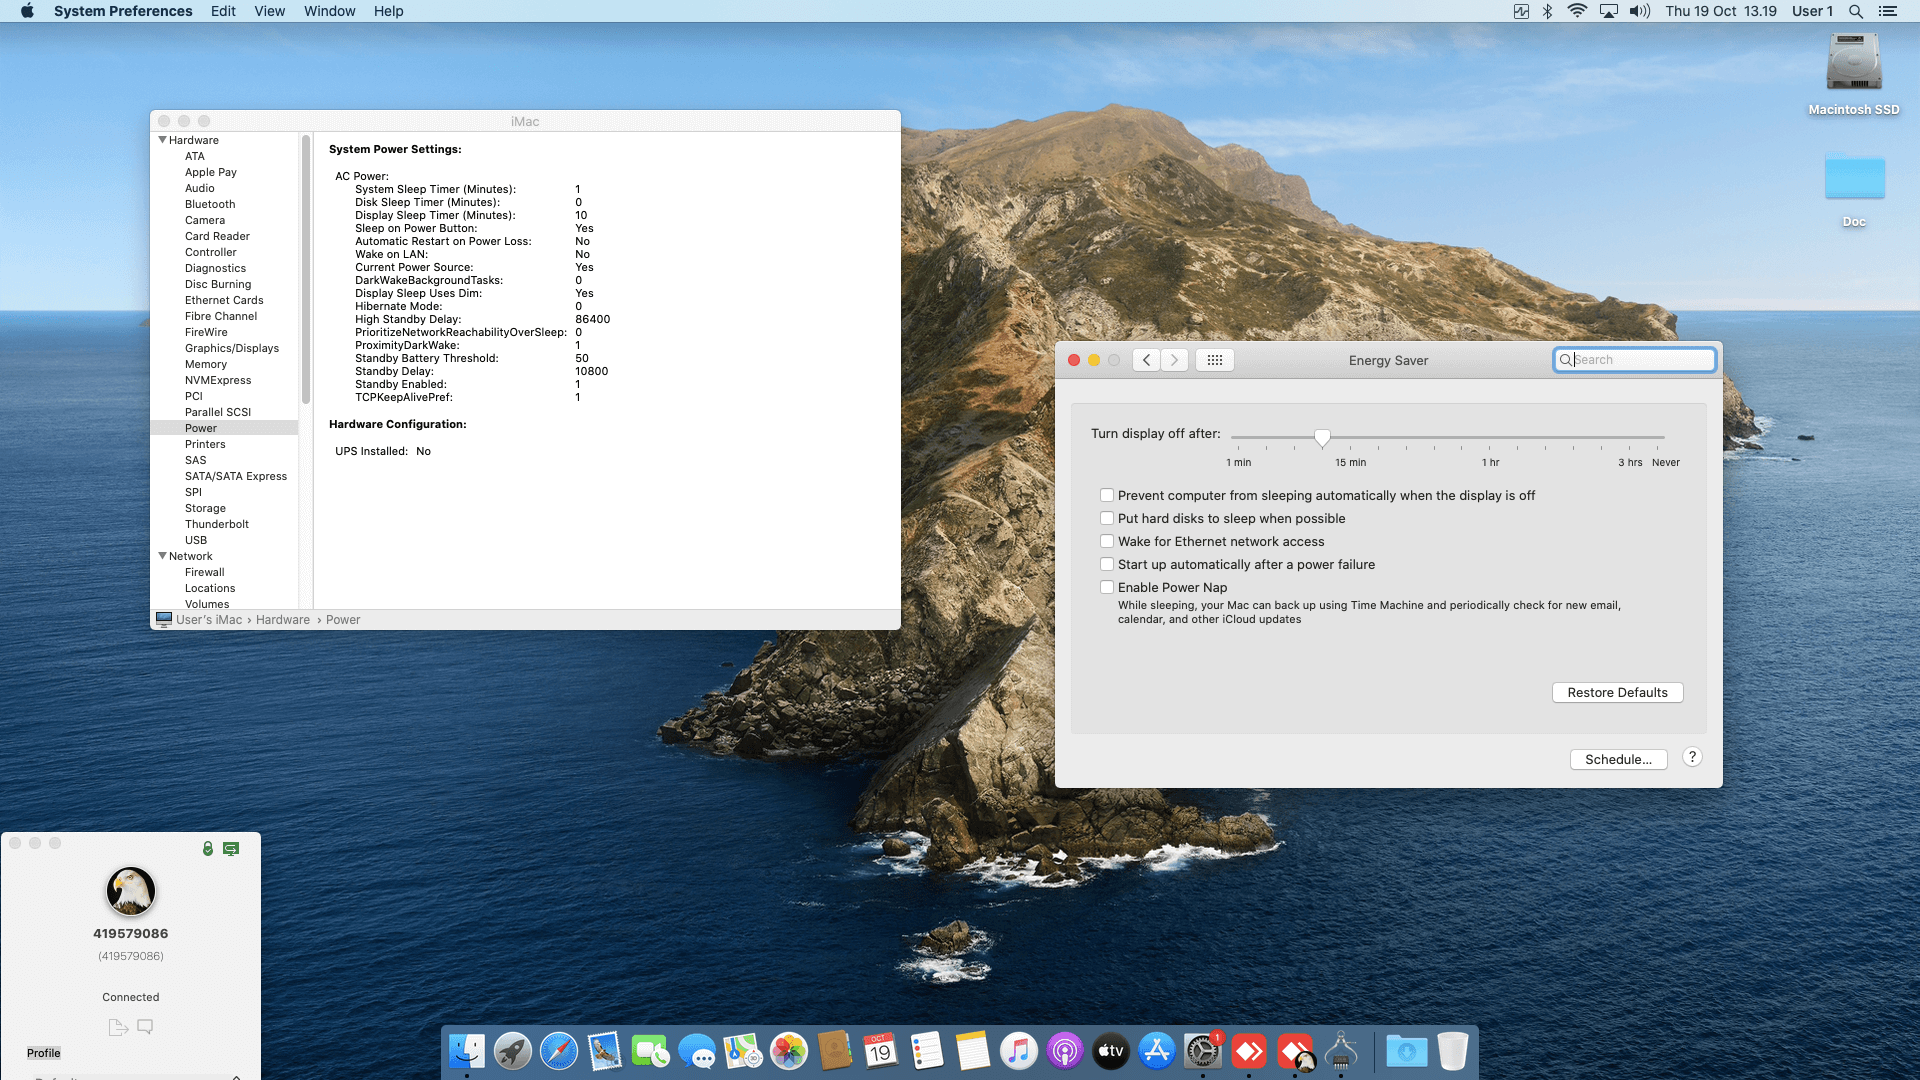The height and width of the screenshot is (1080, 1920).
Task: Go back in Energy Saver window
Action: pos(1146,360)
